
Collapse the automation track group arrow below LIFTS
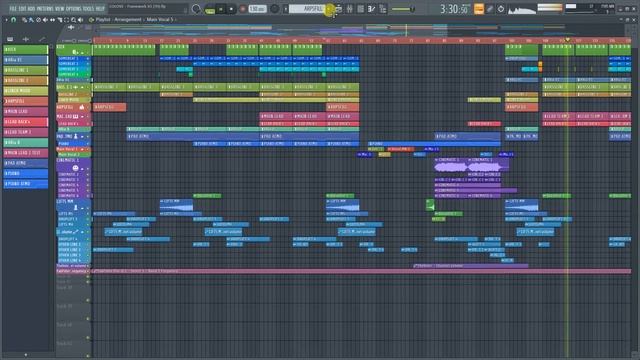tap(82, 232)
